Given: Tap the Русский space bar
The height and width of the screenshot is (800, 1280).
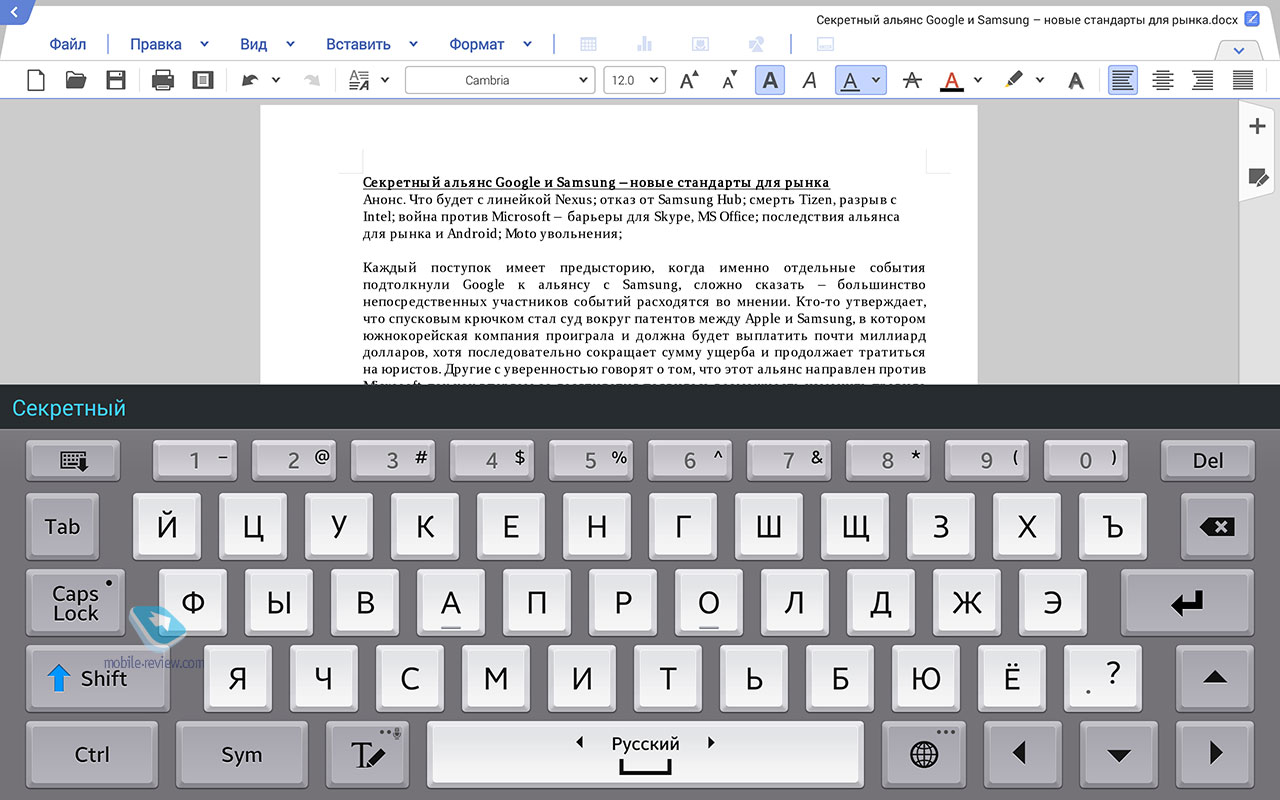Looking at the screenshot, I should [645, 755].
